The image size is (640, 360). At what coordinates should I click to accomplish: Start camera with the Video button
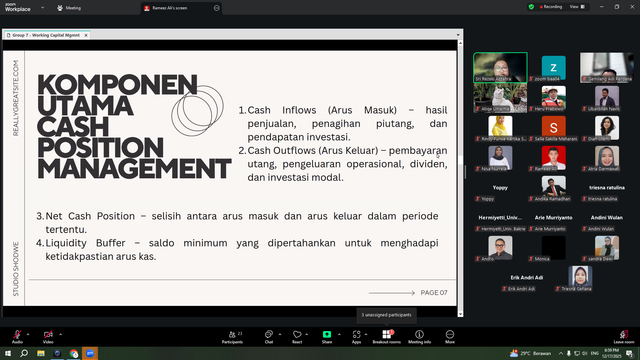tap(48, 337)
